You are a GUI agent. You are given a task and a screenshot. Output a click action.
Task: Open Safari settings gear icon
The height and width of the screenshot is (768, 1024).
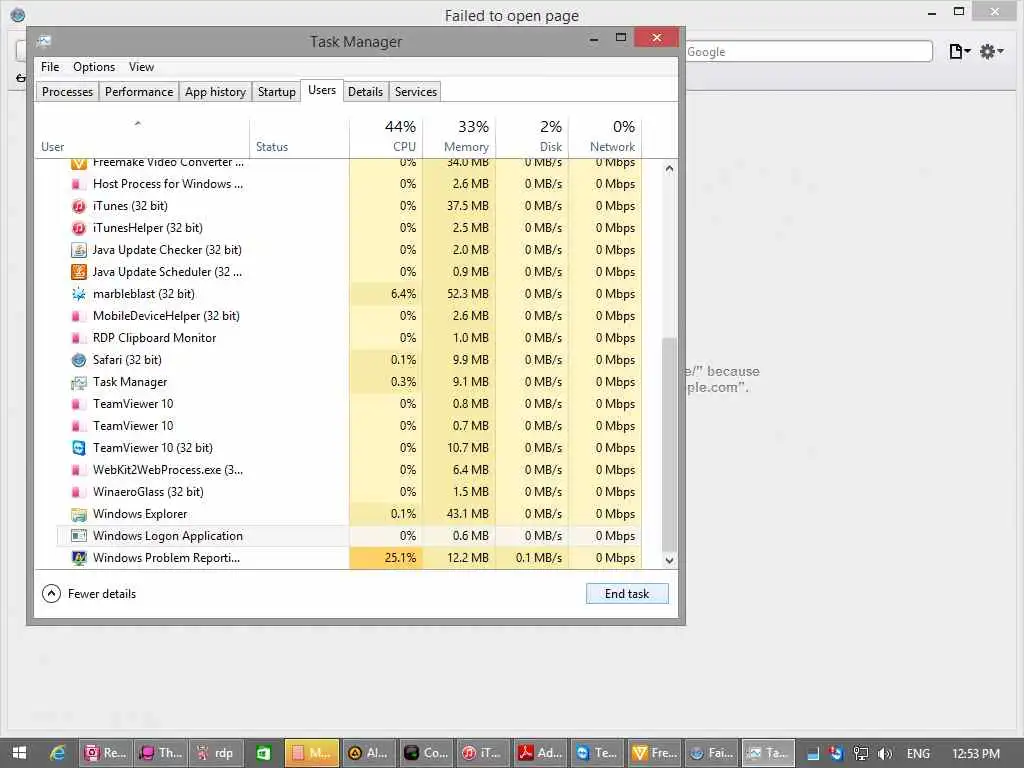[x=991, y=51]
